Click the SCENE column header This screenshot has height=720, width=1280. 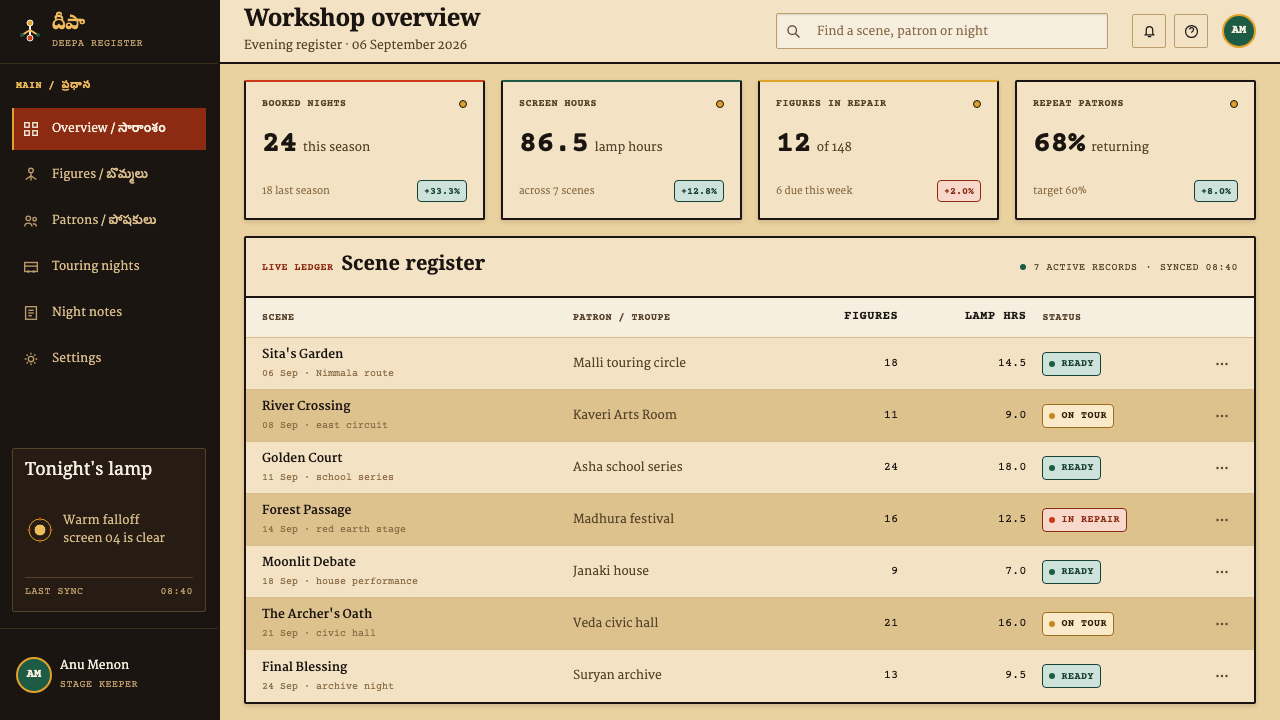(x=278, y=317)
